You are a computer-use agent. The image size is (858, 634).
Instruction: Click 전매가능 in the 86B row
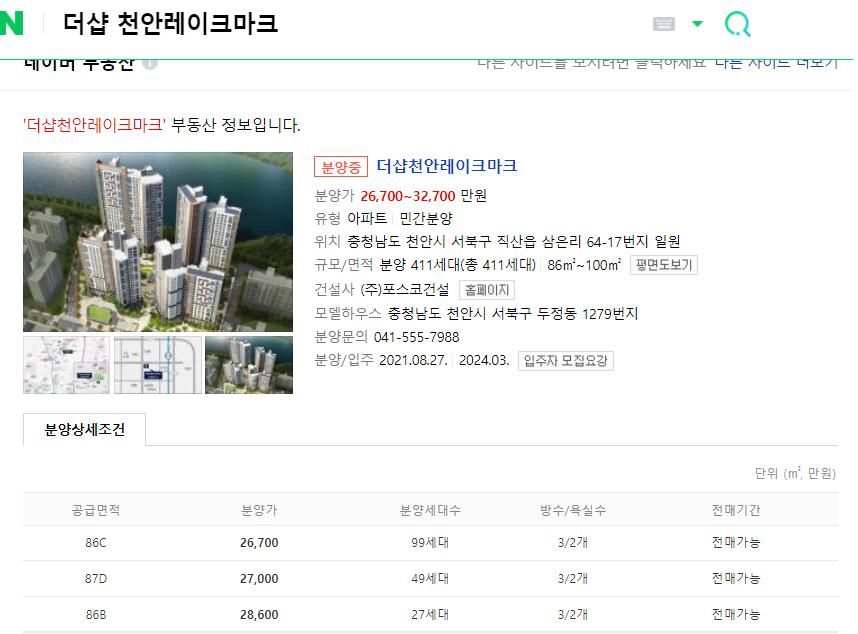point(735,615)
